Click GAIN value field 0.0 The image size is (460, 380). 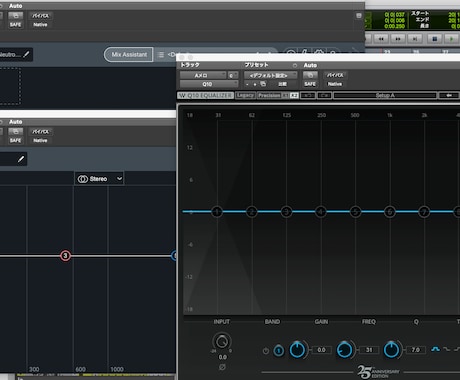coord(321,350)
